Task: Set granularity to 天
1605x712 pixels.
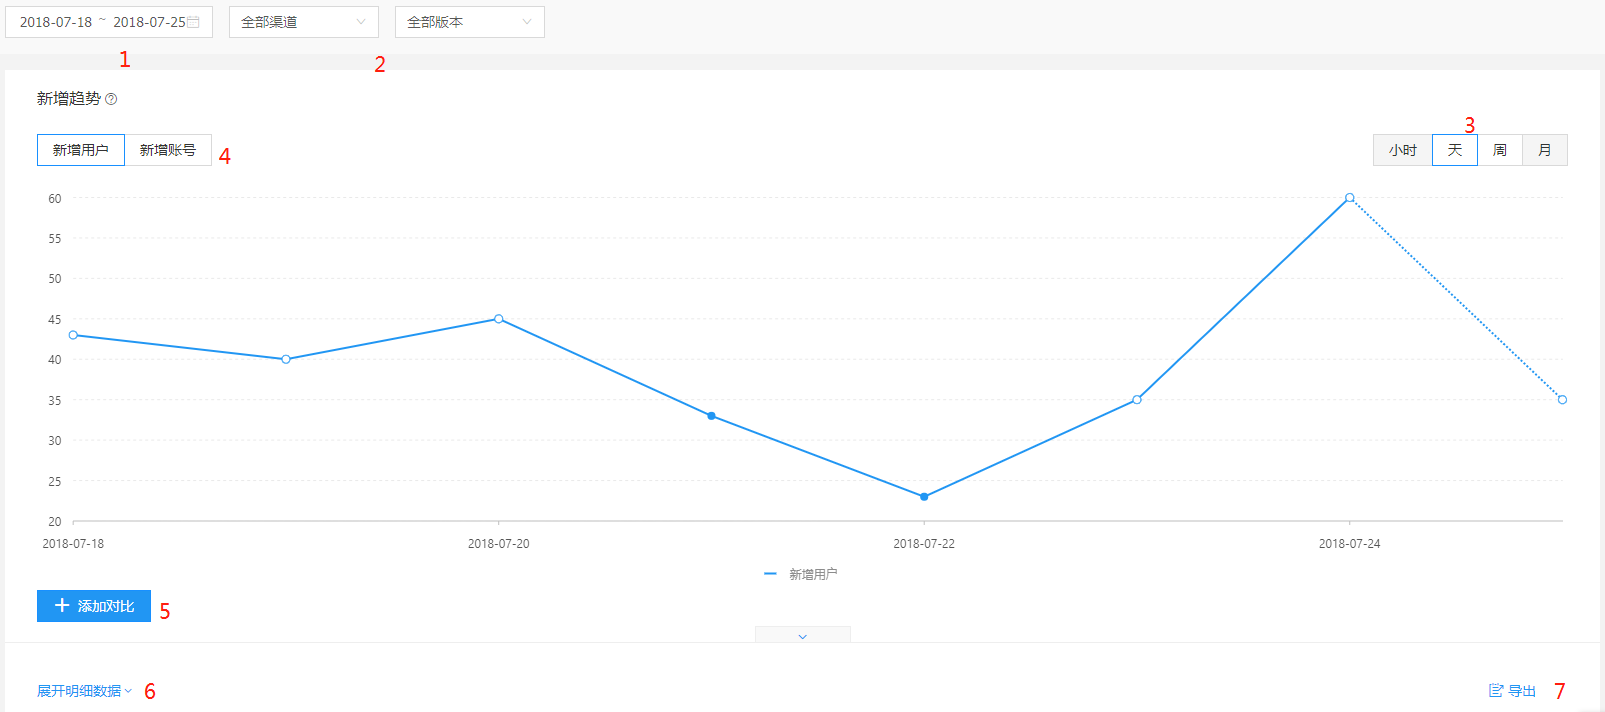Action: (x=1455, y=150)
